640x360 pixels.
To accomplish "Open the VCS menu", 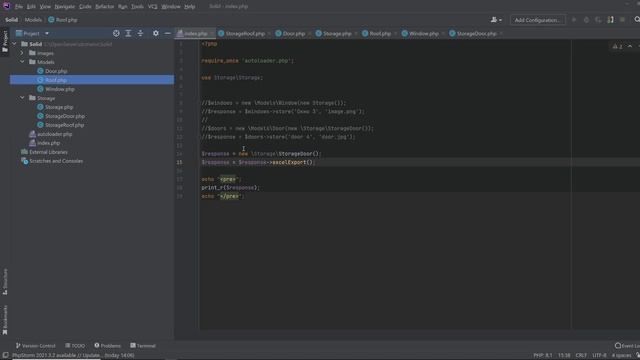I will click(x=153, y=7).
